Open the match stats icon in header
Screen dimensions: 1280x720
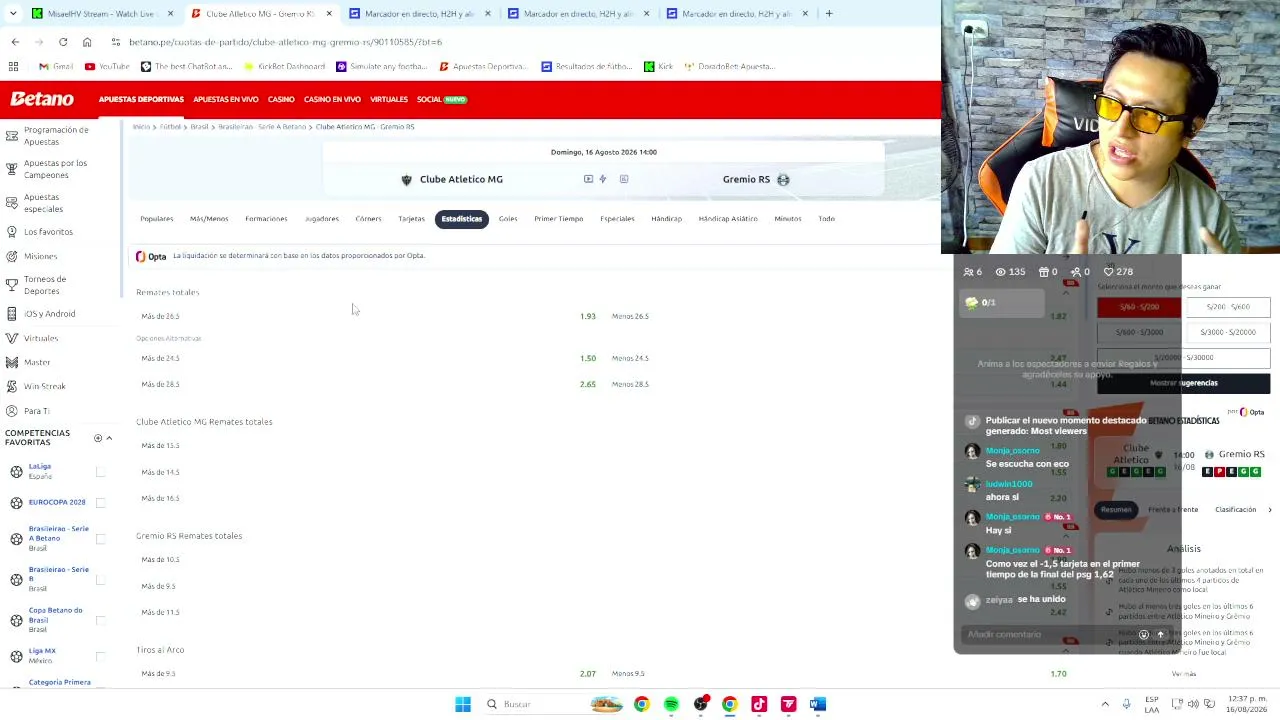pos(624,179)
